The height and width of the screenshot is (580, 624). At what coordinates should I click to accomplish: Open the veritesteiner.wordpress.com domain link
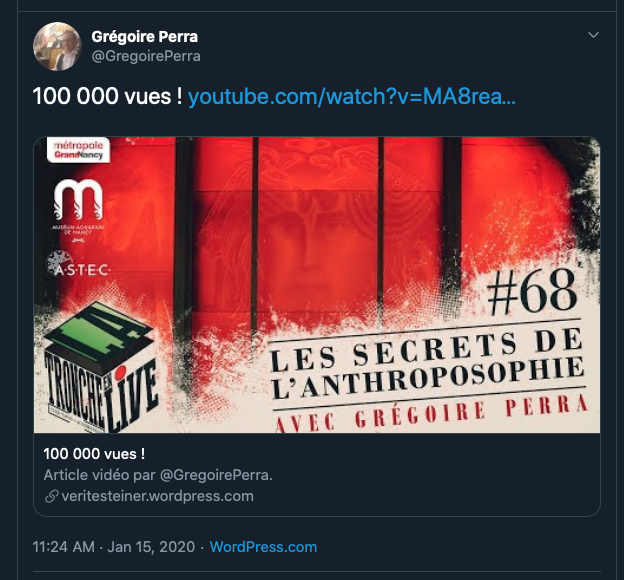158,496
